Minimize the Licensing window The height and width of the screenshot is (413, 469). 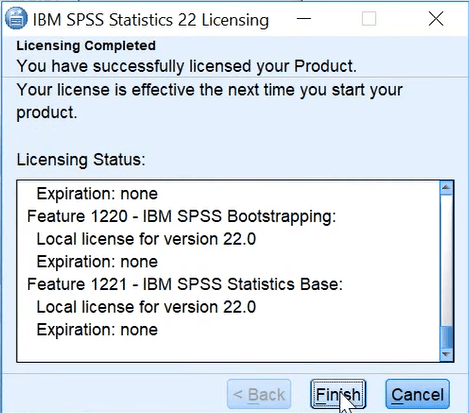pyautogui.click(x=304, y=19)
